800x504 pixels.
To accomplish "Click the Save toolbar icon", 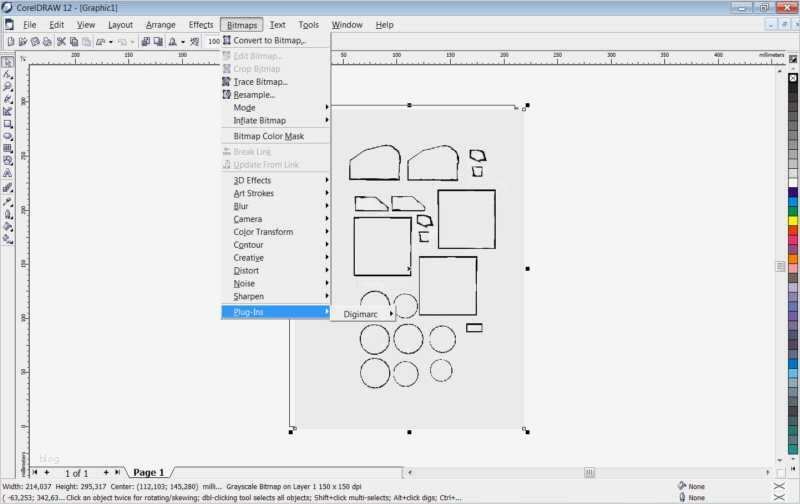I will click(x=35, y=41).
